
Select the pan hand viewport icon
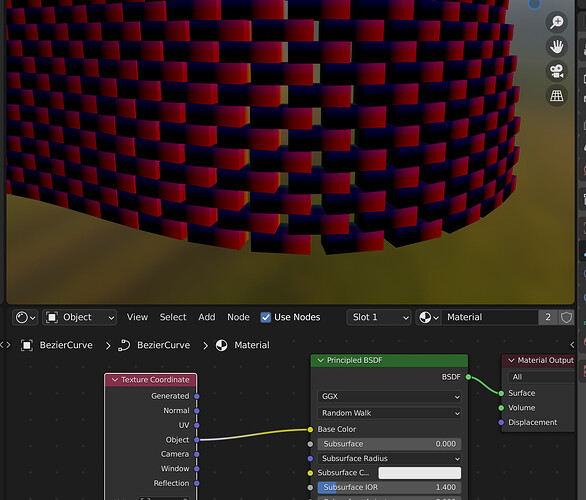556,47
